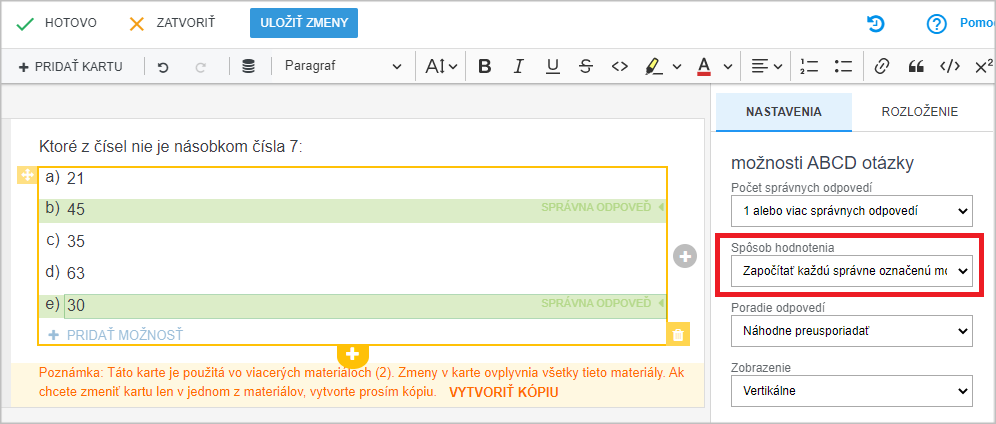The image size is (996, 424).
Task: Open the Poradie odpovedí dropdown
Action: [x=852, y=331]
